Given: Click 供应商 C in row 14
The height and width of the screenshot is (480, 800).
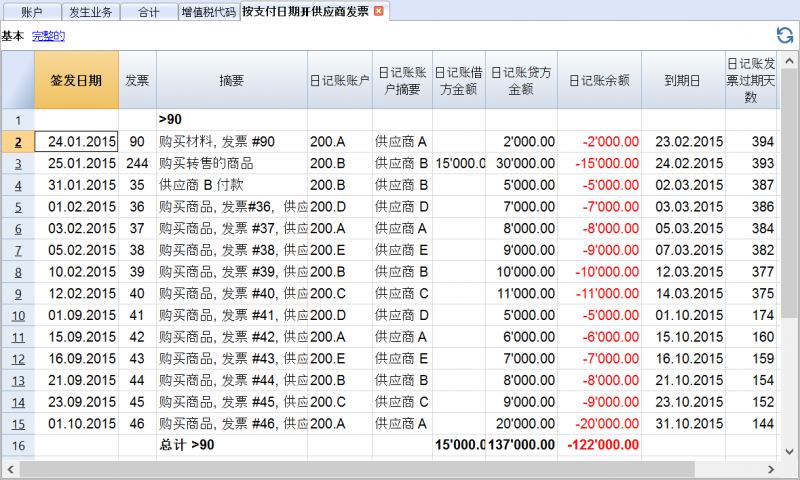Looking at the screenshot, I should click(403, 402).
